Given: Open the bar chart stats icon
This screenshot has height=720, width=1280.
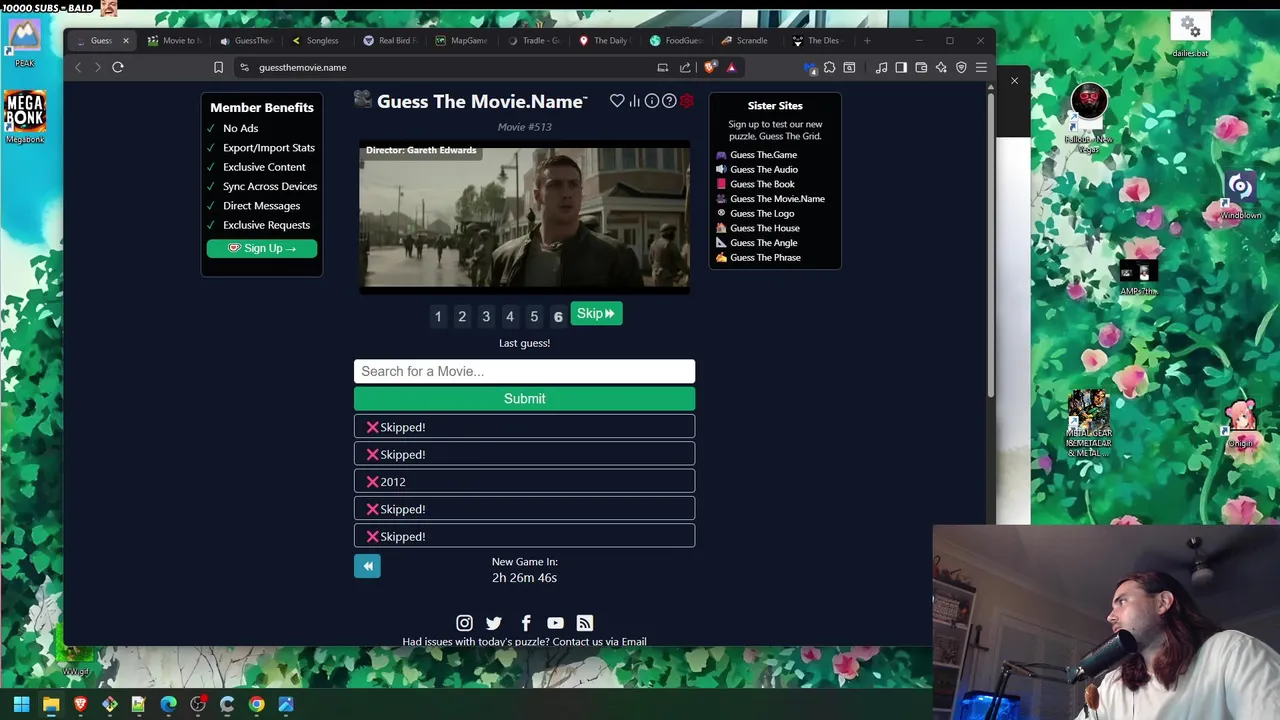Looking at the screenshot, I should pos(635,101).
